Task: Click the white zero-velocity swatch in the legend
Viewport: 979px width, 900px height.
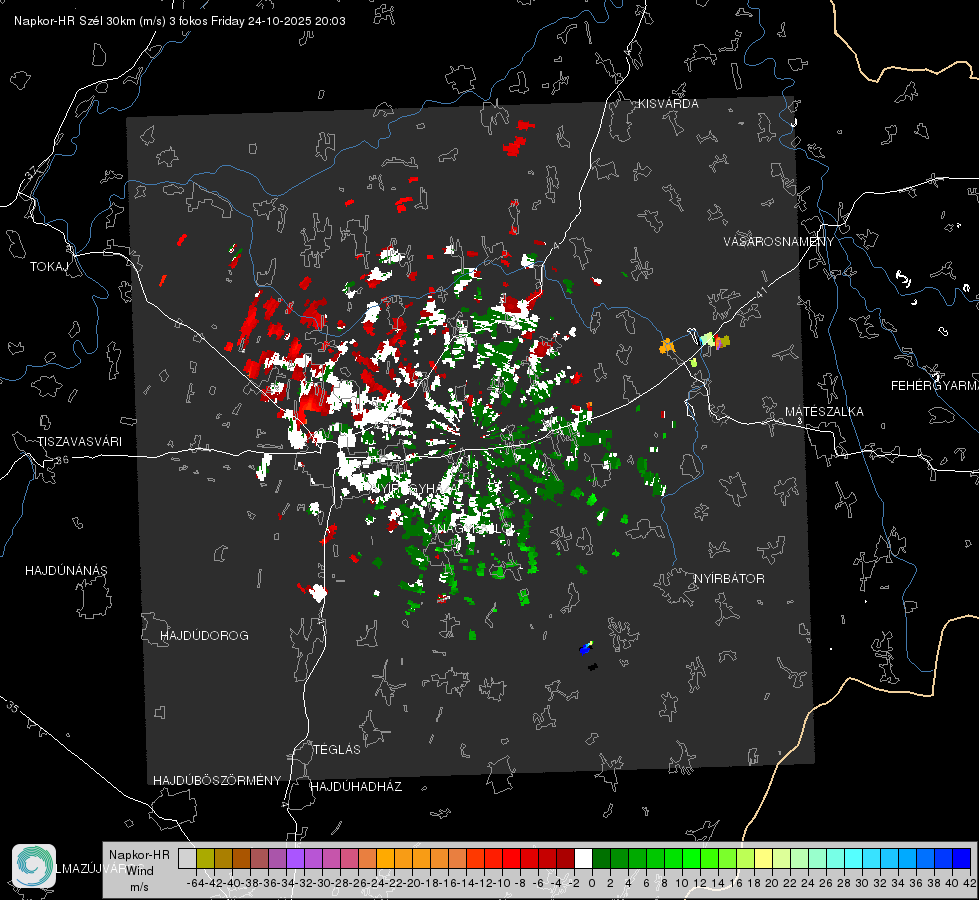Action: coord(583,858)
